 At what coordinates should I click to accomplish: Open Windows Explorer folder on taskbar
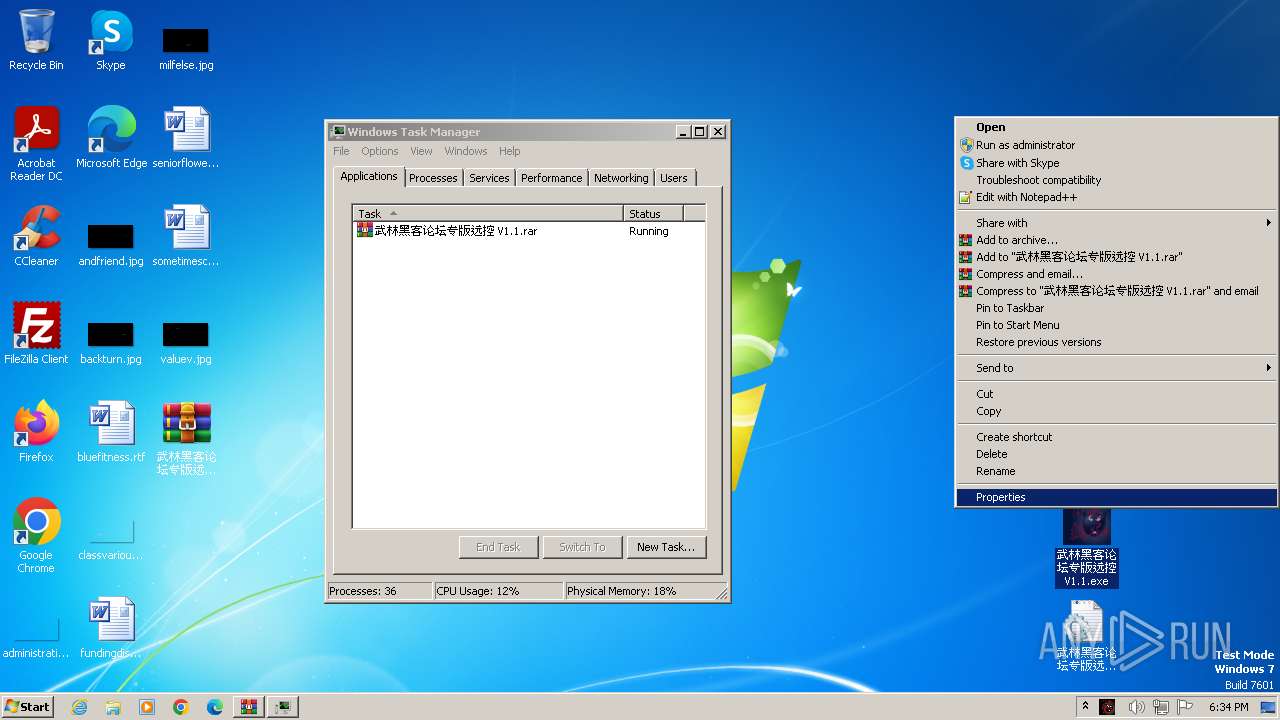113,707
